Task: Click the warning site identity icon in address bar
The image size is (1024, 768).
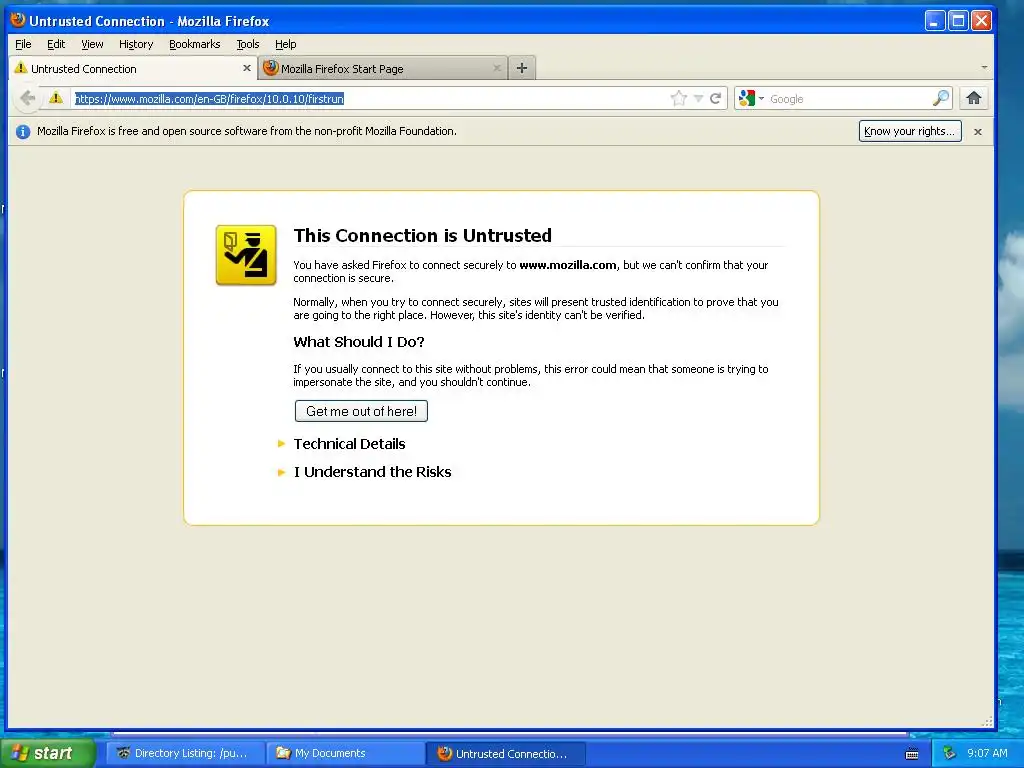Action: 56,98
